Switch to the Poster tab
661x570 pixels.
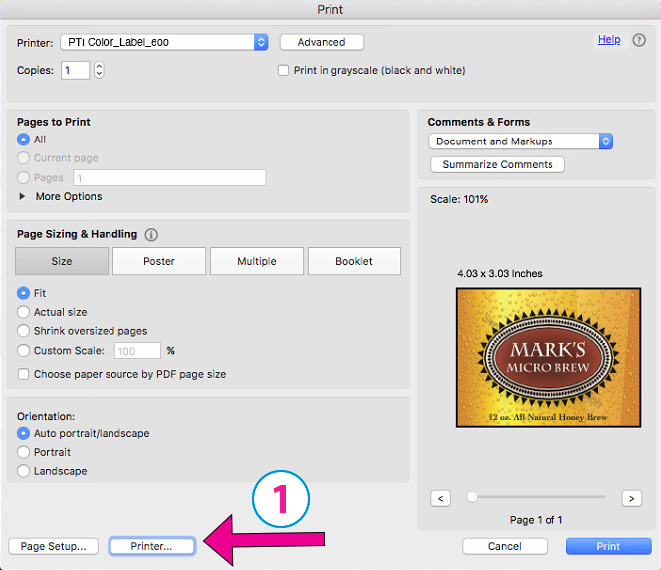(x=159, y=261)
